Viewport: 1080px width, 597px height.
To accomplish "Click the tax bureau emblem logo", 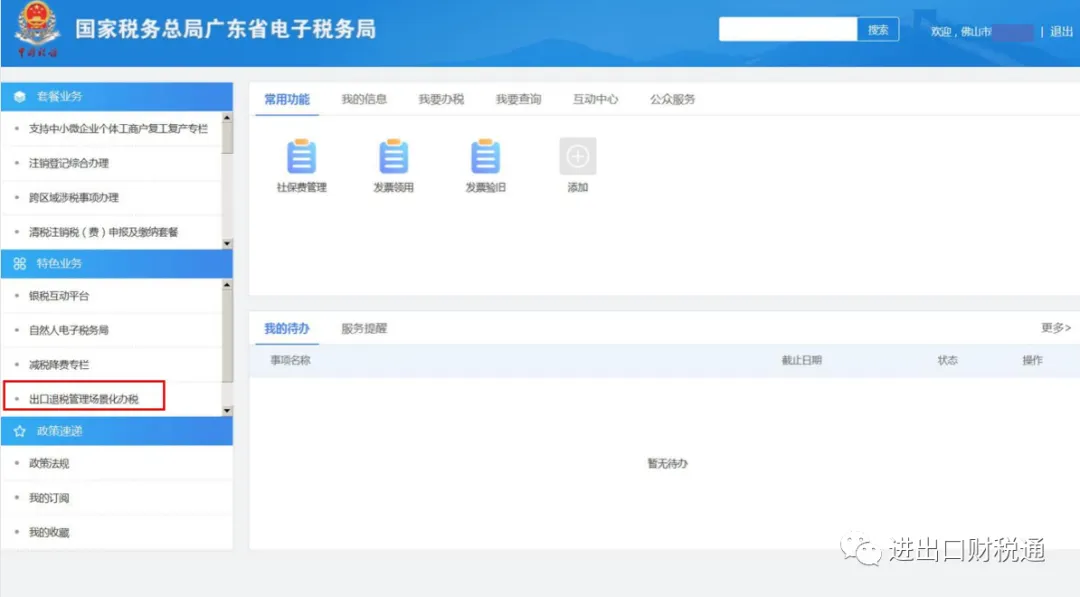I will 37,32.
